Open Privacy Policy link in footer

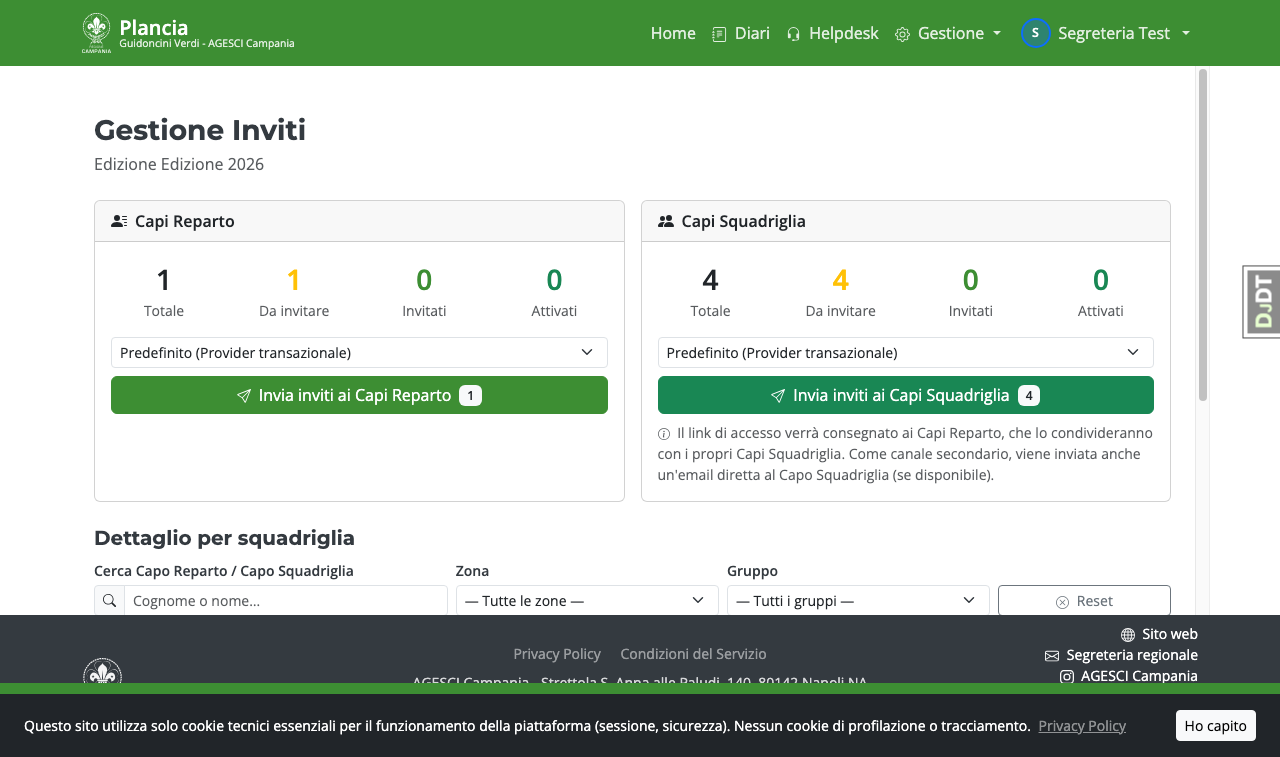(x=557, y=654)
